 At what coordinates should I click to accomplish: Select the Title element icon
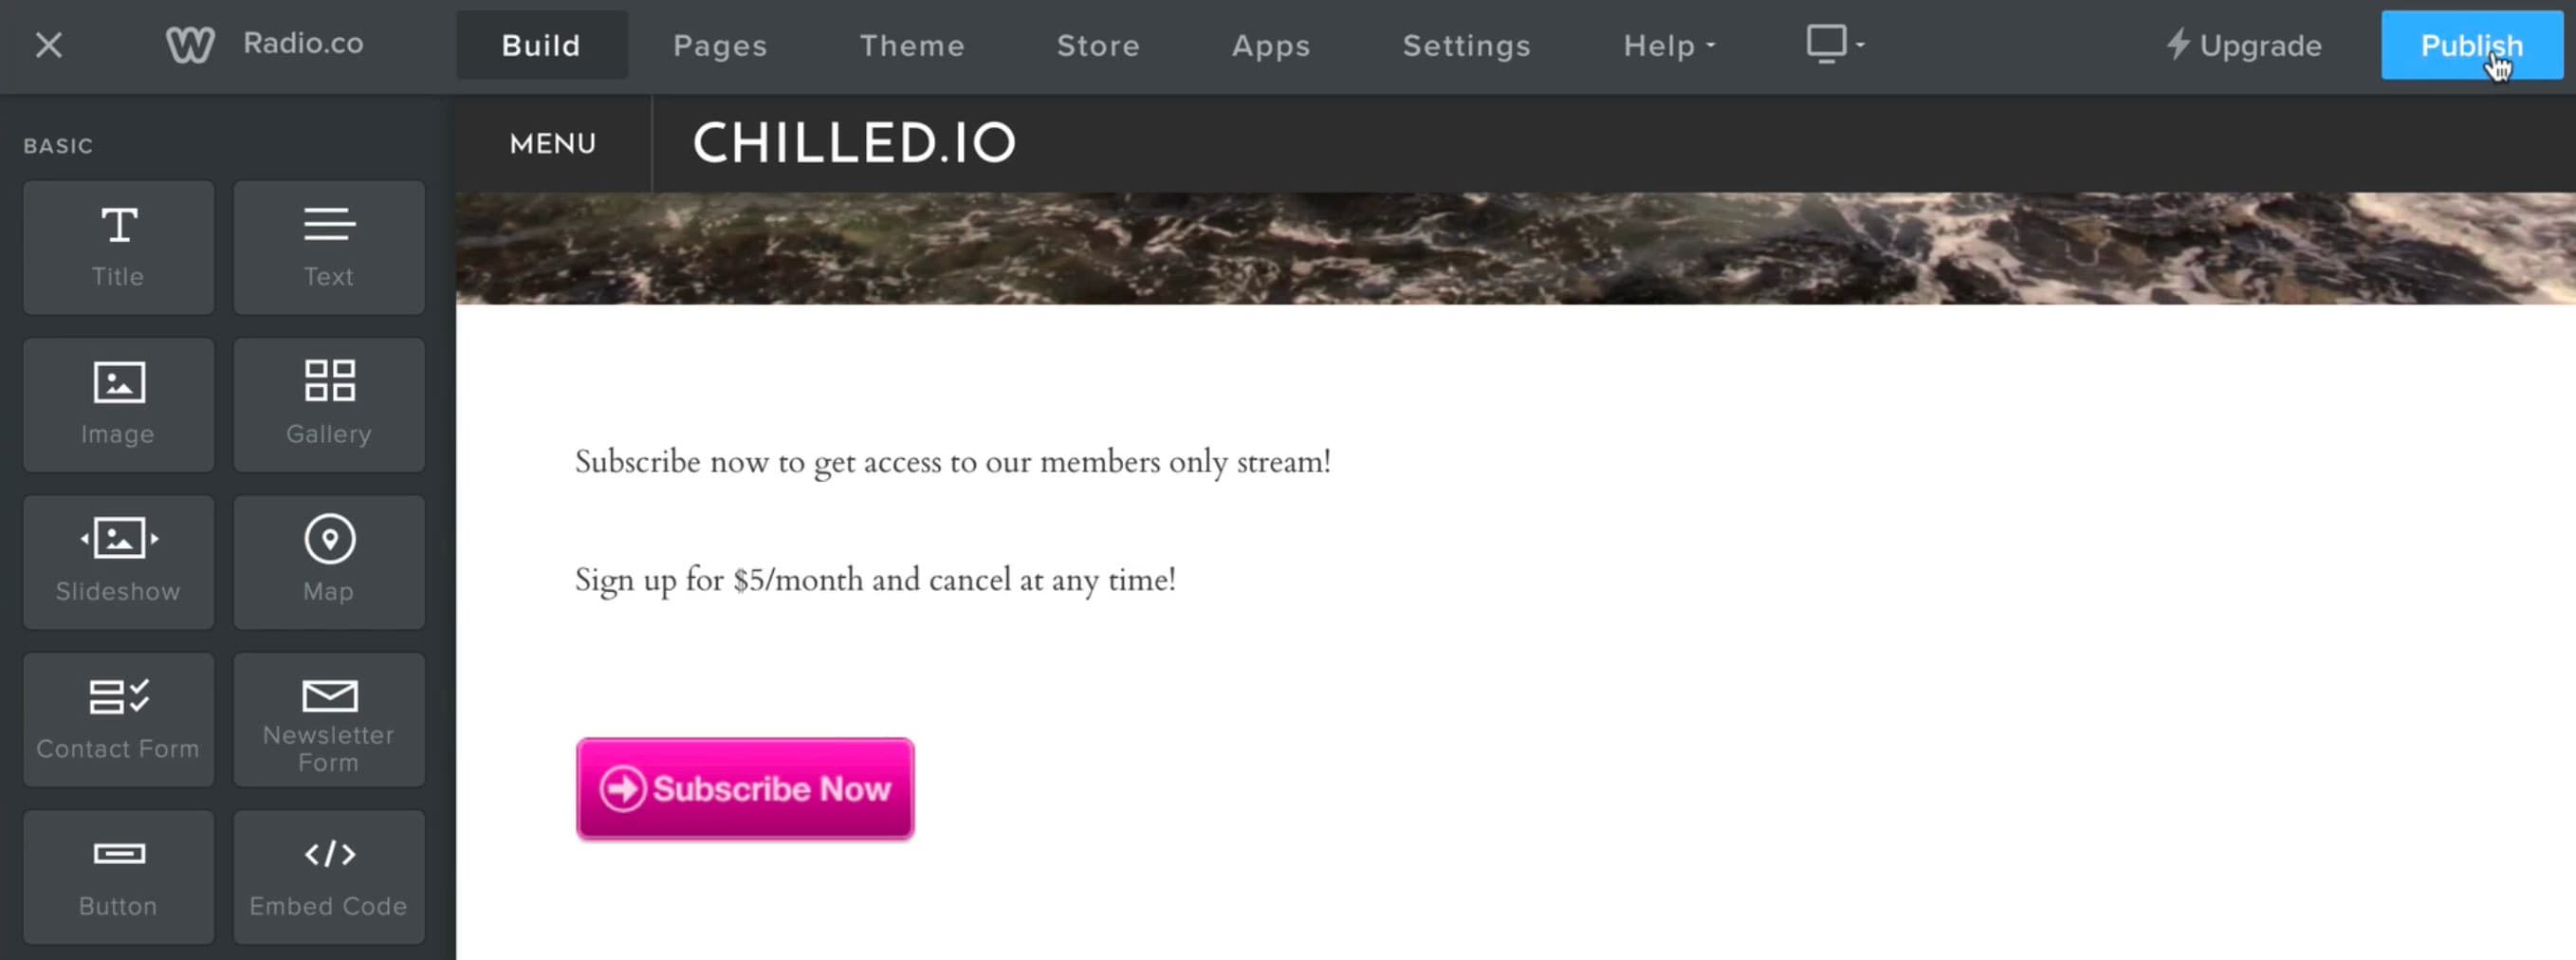coord(118,247)
